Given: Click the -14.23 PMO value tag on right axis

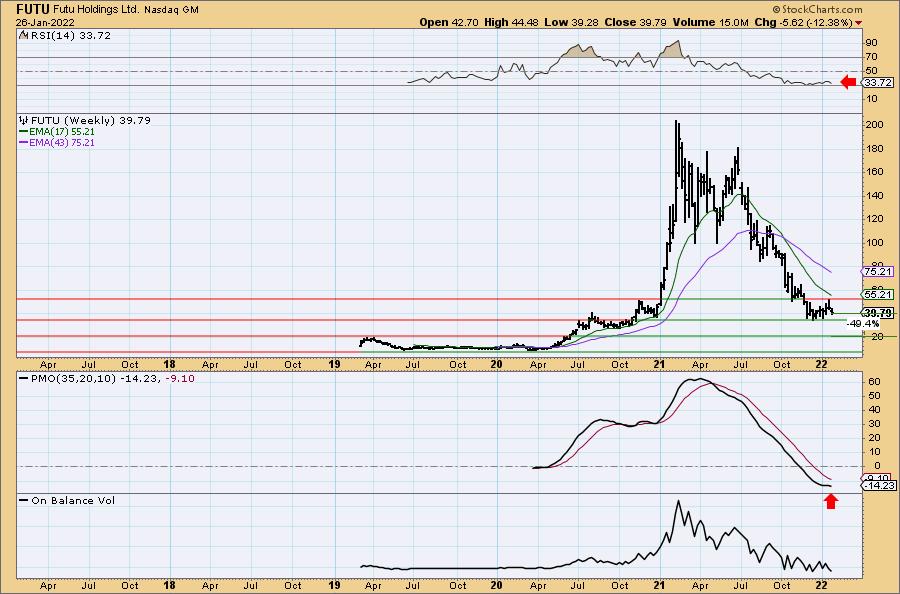Looking at the screenshot, I should [x=879, y=486].
